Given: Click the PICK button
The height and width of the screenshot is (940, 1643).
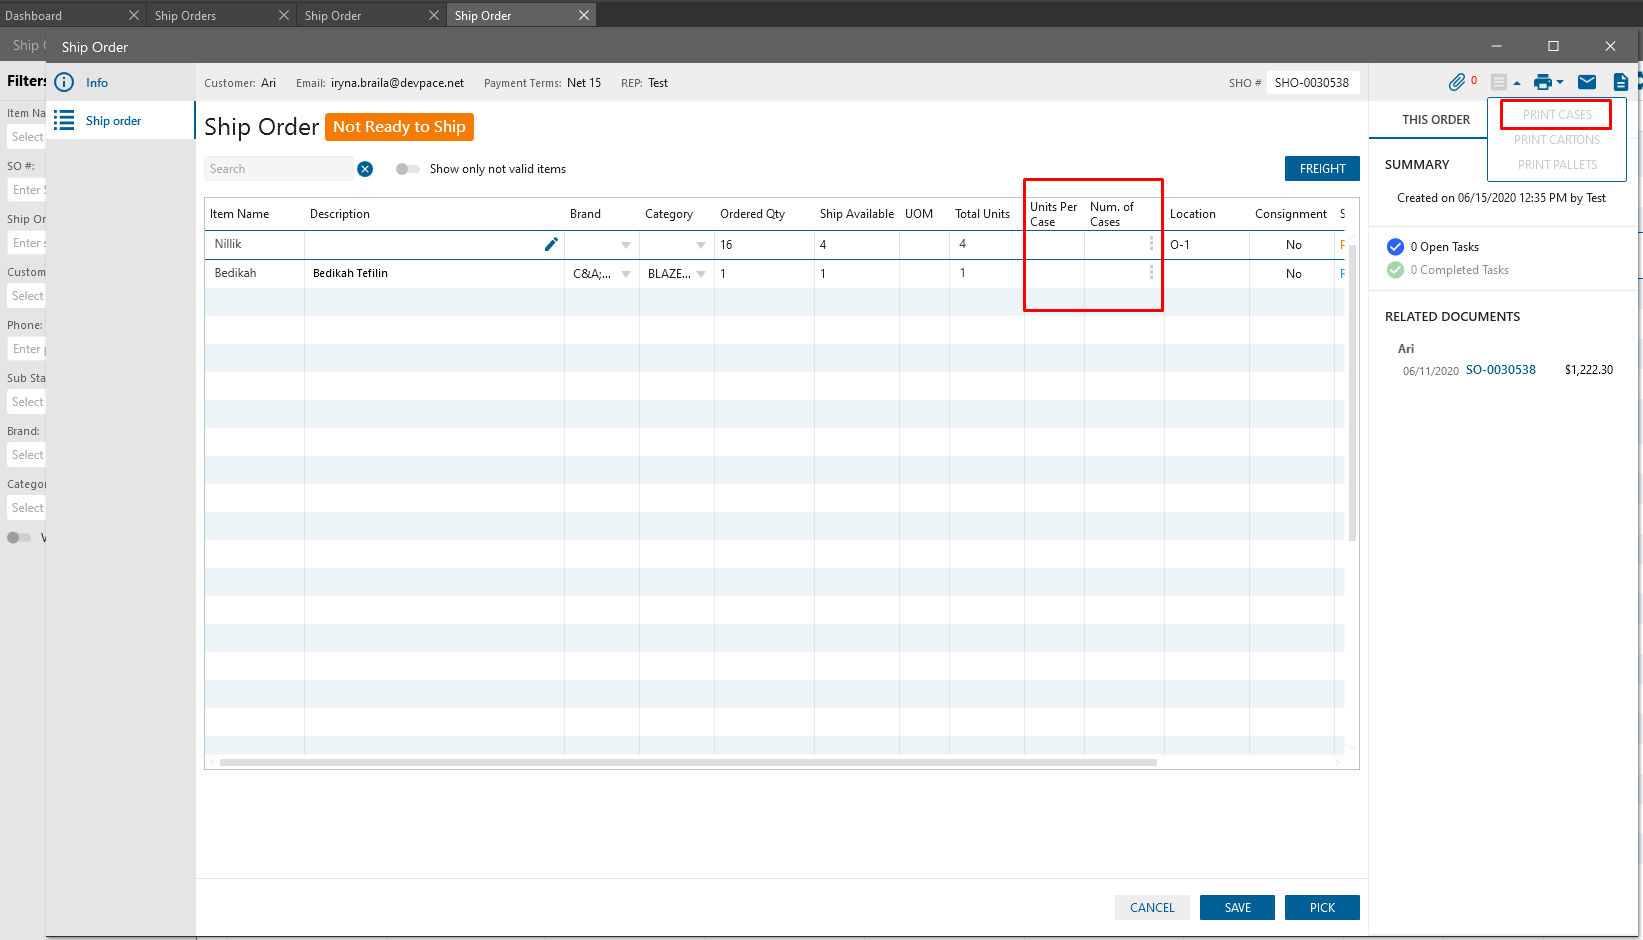Looking at the screenshot, I should click(1322, 907).
